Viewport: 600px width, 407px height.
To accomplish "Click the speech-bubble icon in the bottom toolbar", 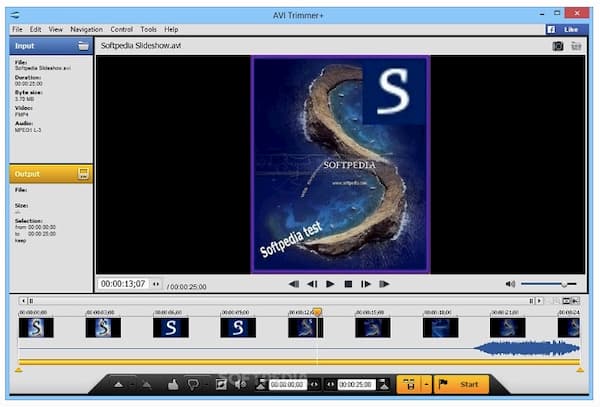I will [x=193, y=384].
